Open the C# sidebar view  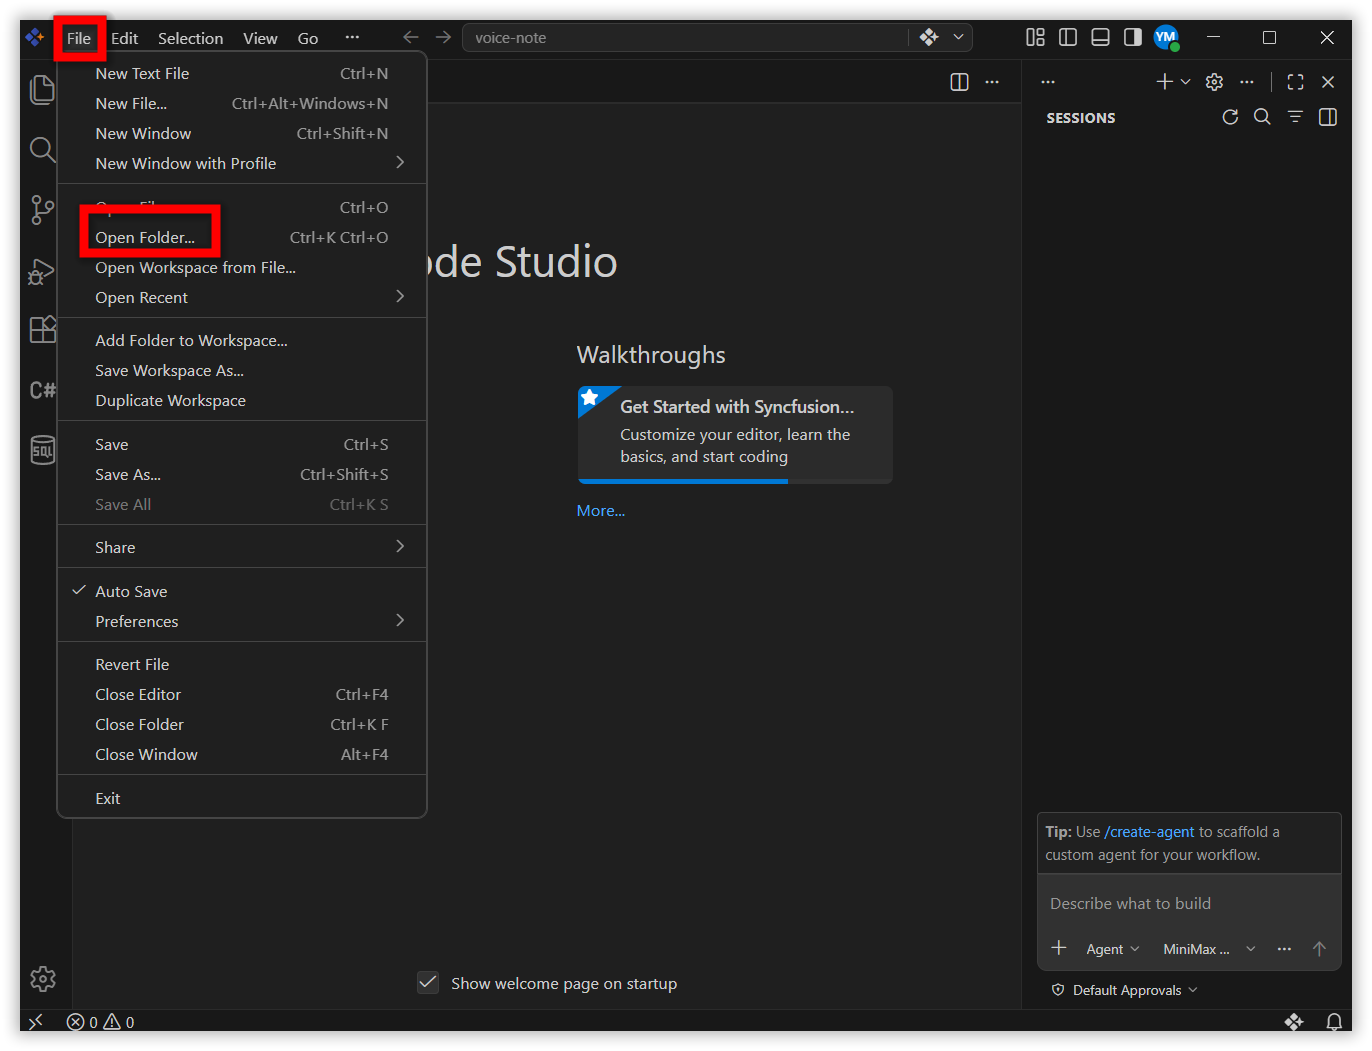(x=42, y=390)
